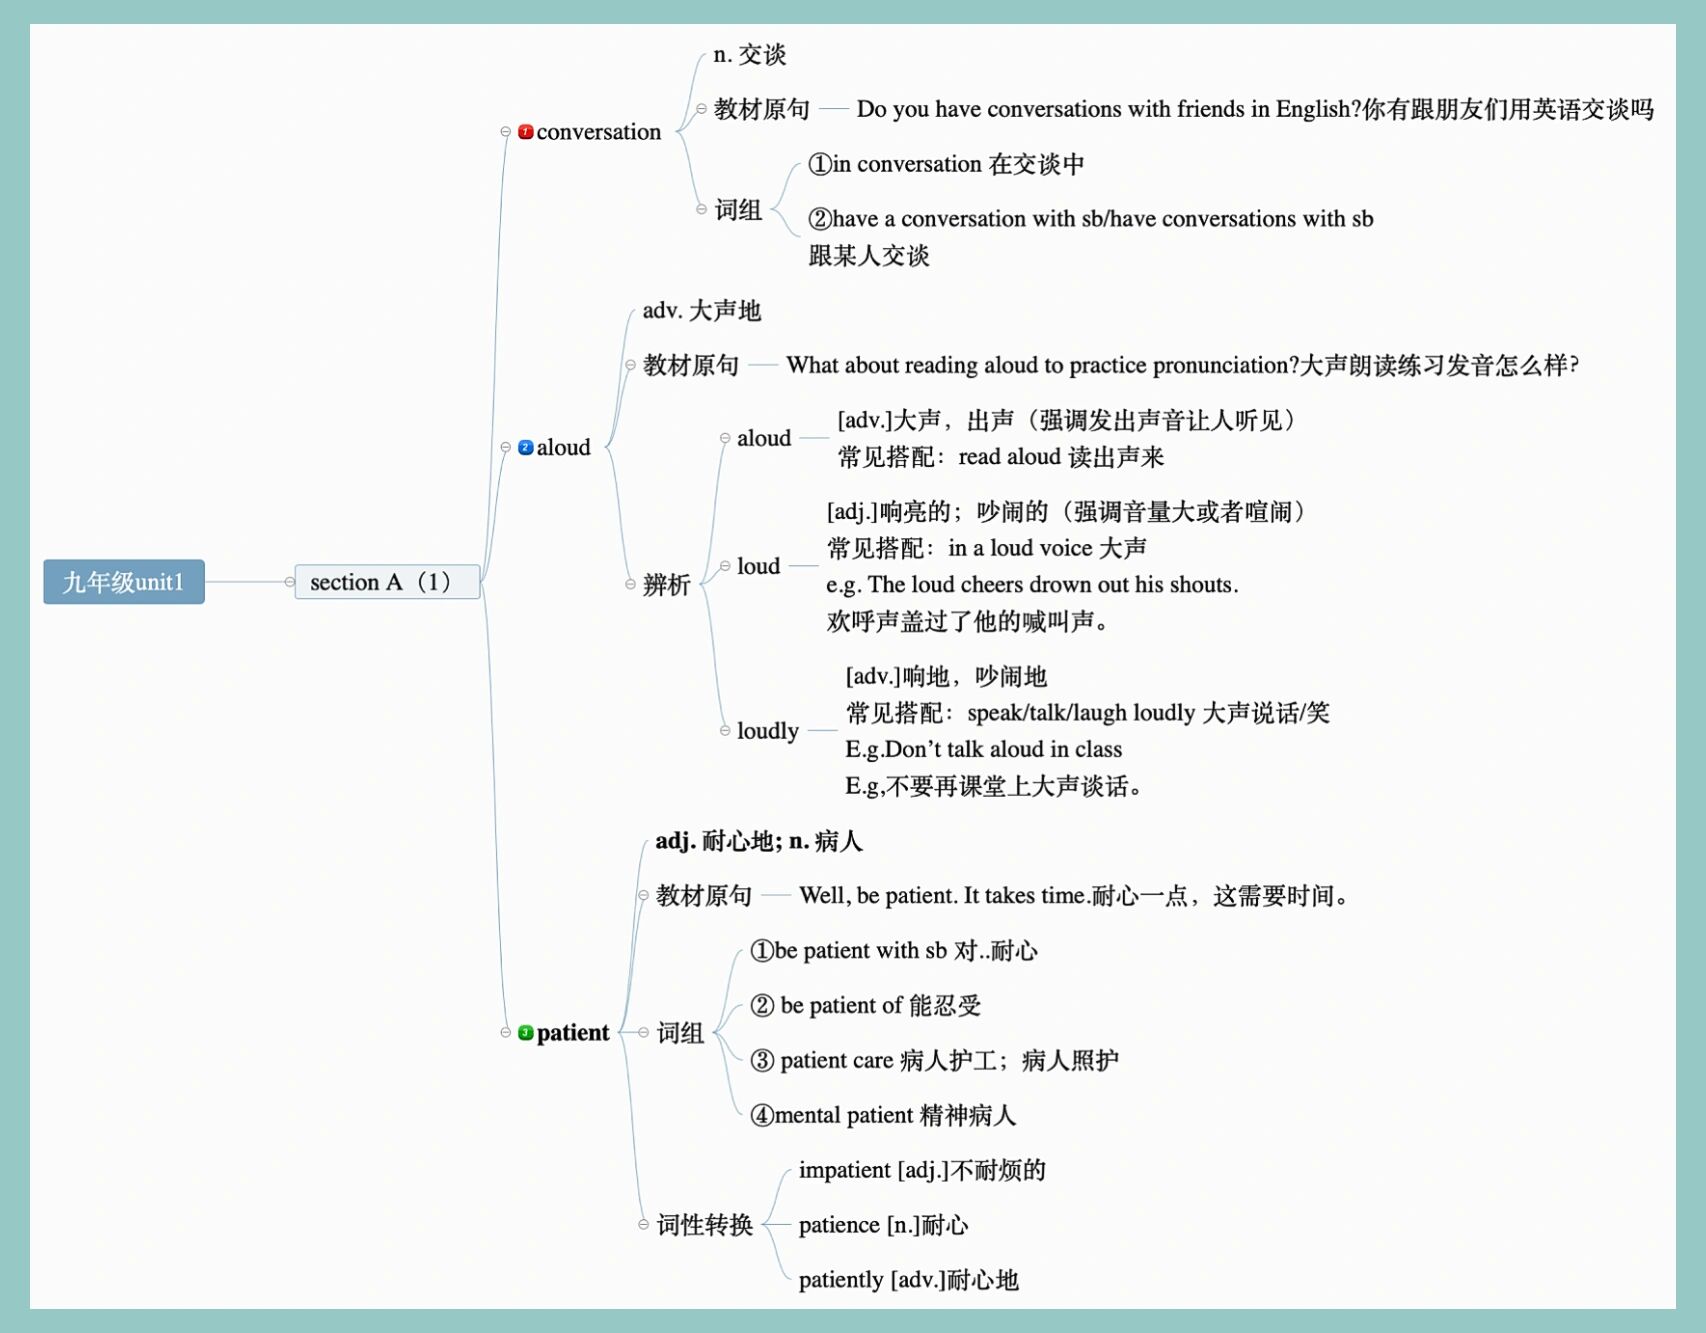Click '④mental patient 精神病人' node
The height and width of the screenshot is (1333, 1706).
click(x=882, y=1115)
